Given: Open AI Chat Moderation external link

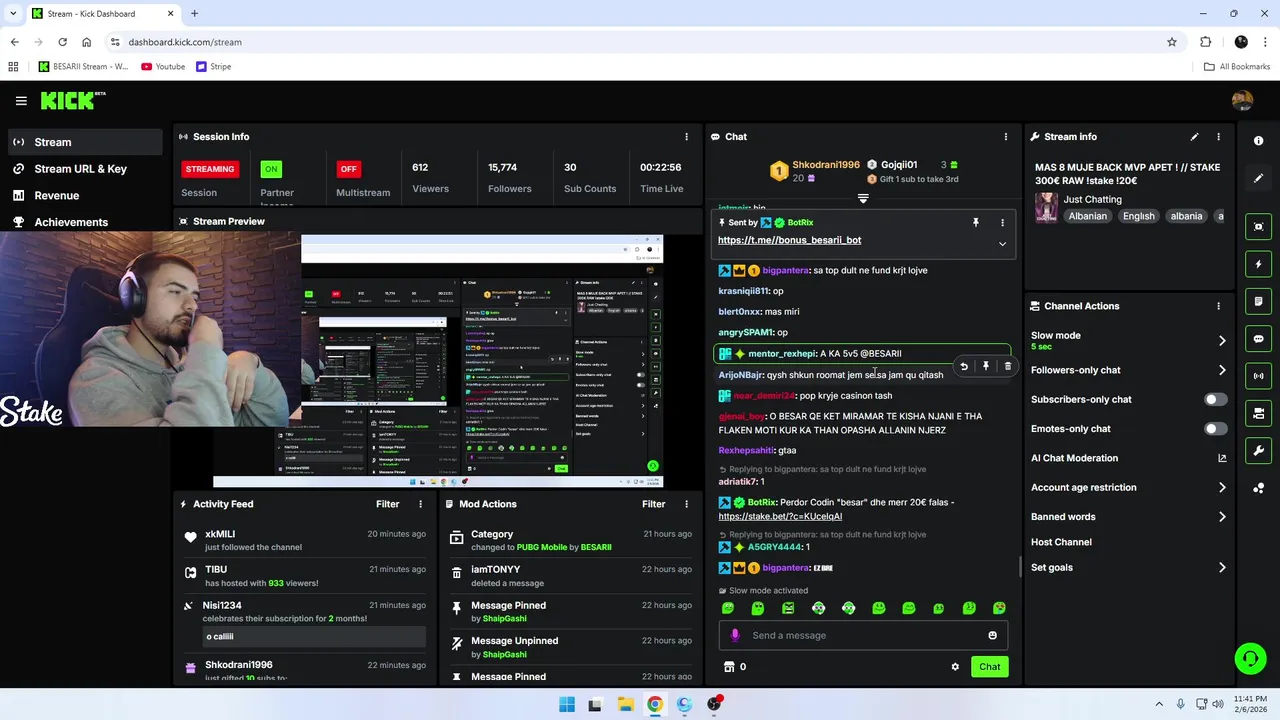Looking at the screenshot, I should [1222, 458].
